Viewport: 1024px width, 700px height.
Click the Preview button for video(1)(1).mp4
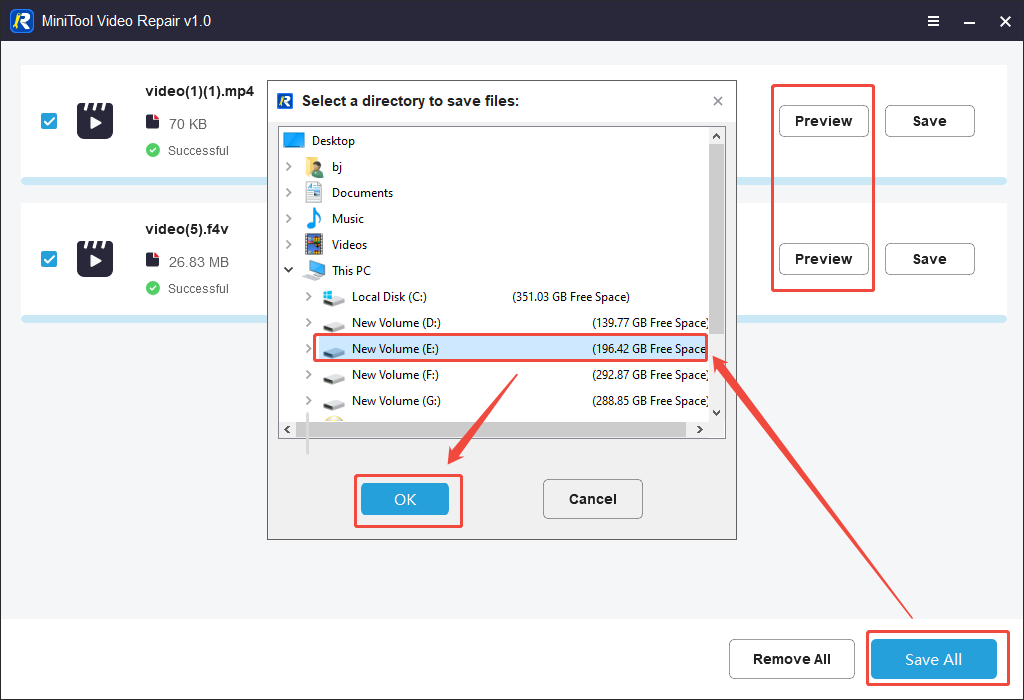pyautogui.click(x=823, y=121)
